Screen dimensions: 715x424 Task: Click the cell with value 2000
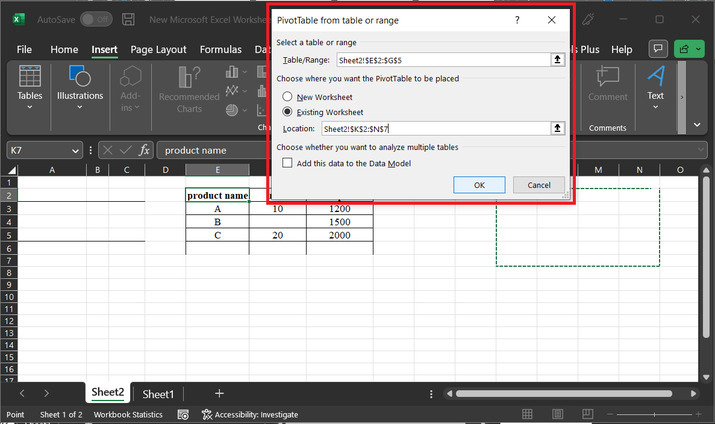pos(340,235)
